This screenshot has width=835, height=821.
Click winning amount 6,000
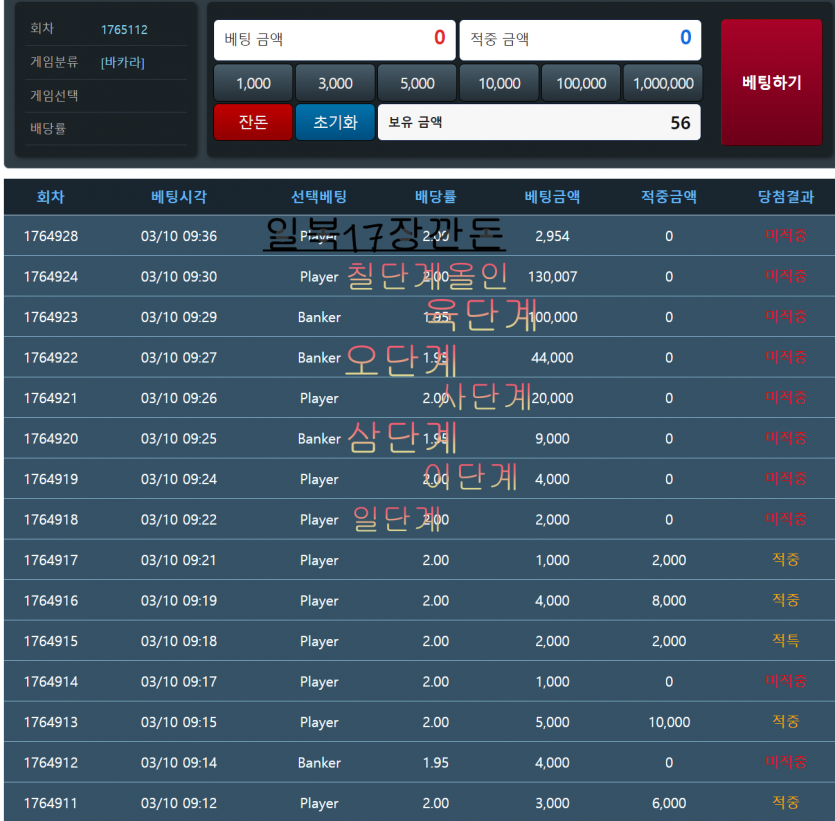pos(669,803)
